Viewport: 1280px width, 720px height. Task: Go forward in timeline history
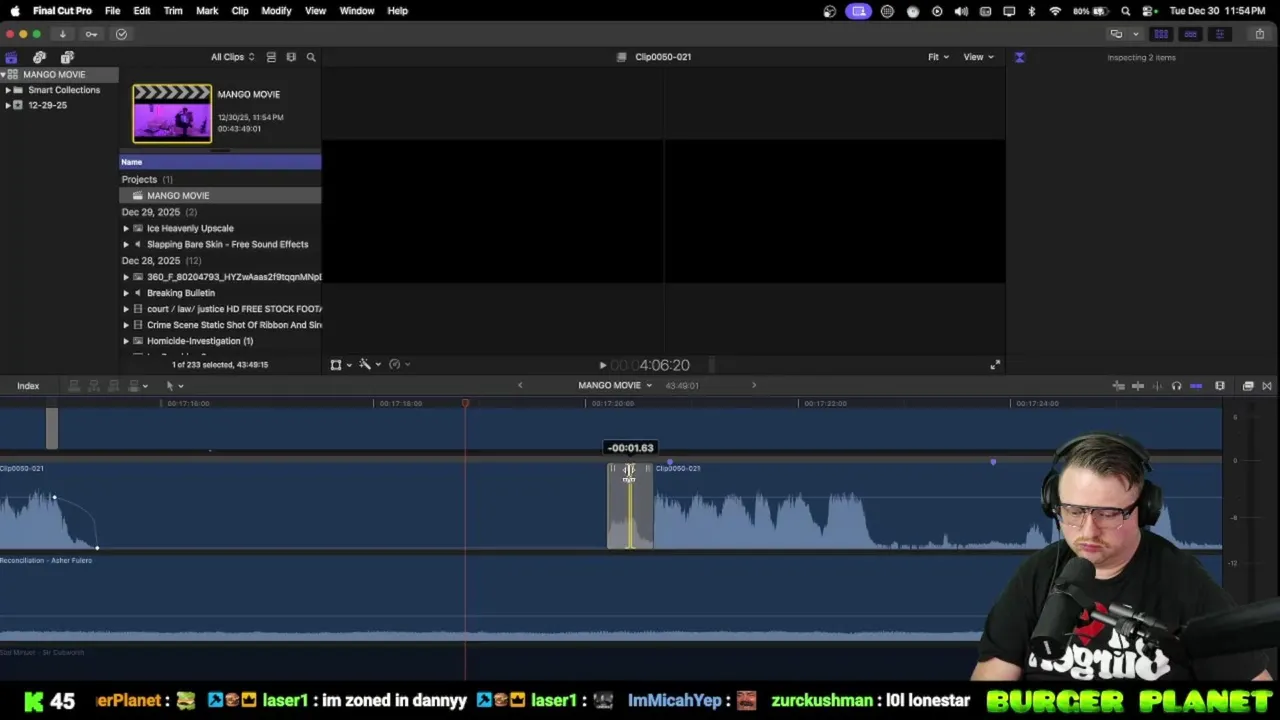[754, 386]
